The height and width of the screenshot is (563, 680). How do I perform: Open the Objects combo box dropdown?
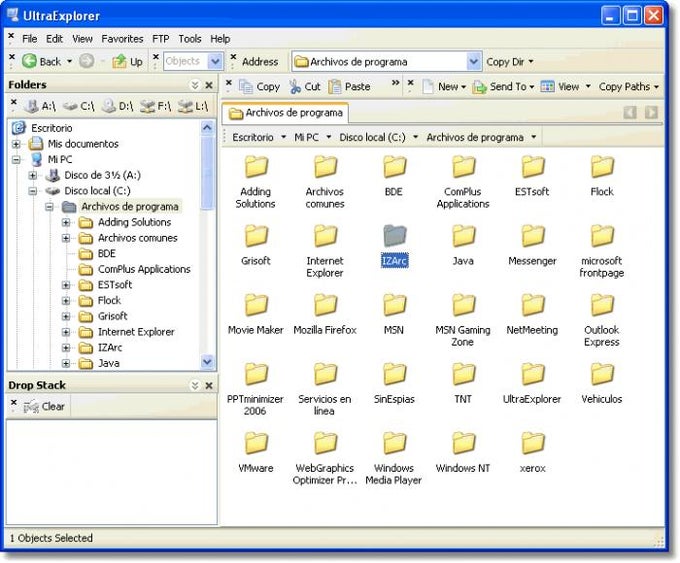point(215,62)
